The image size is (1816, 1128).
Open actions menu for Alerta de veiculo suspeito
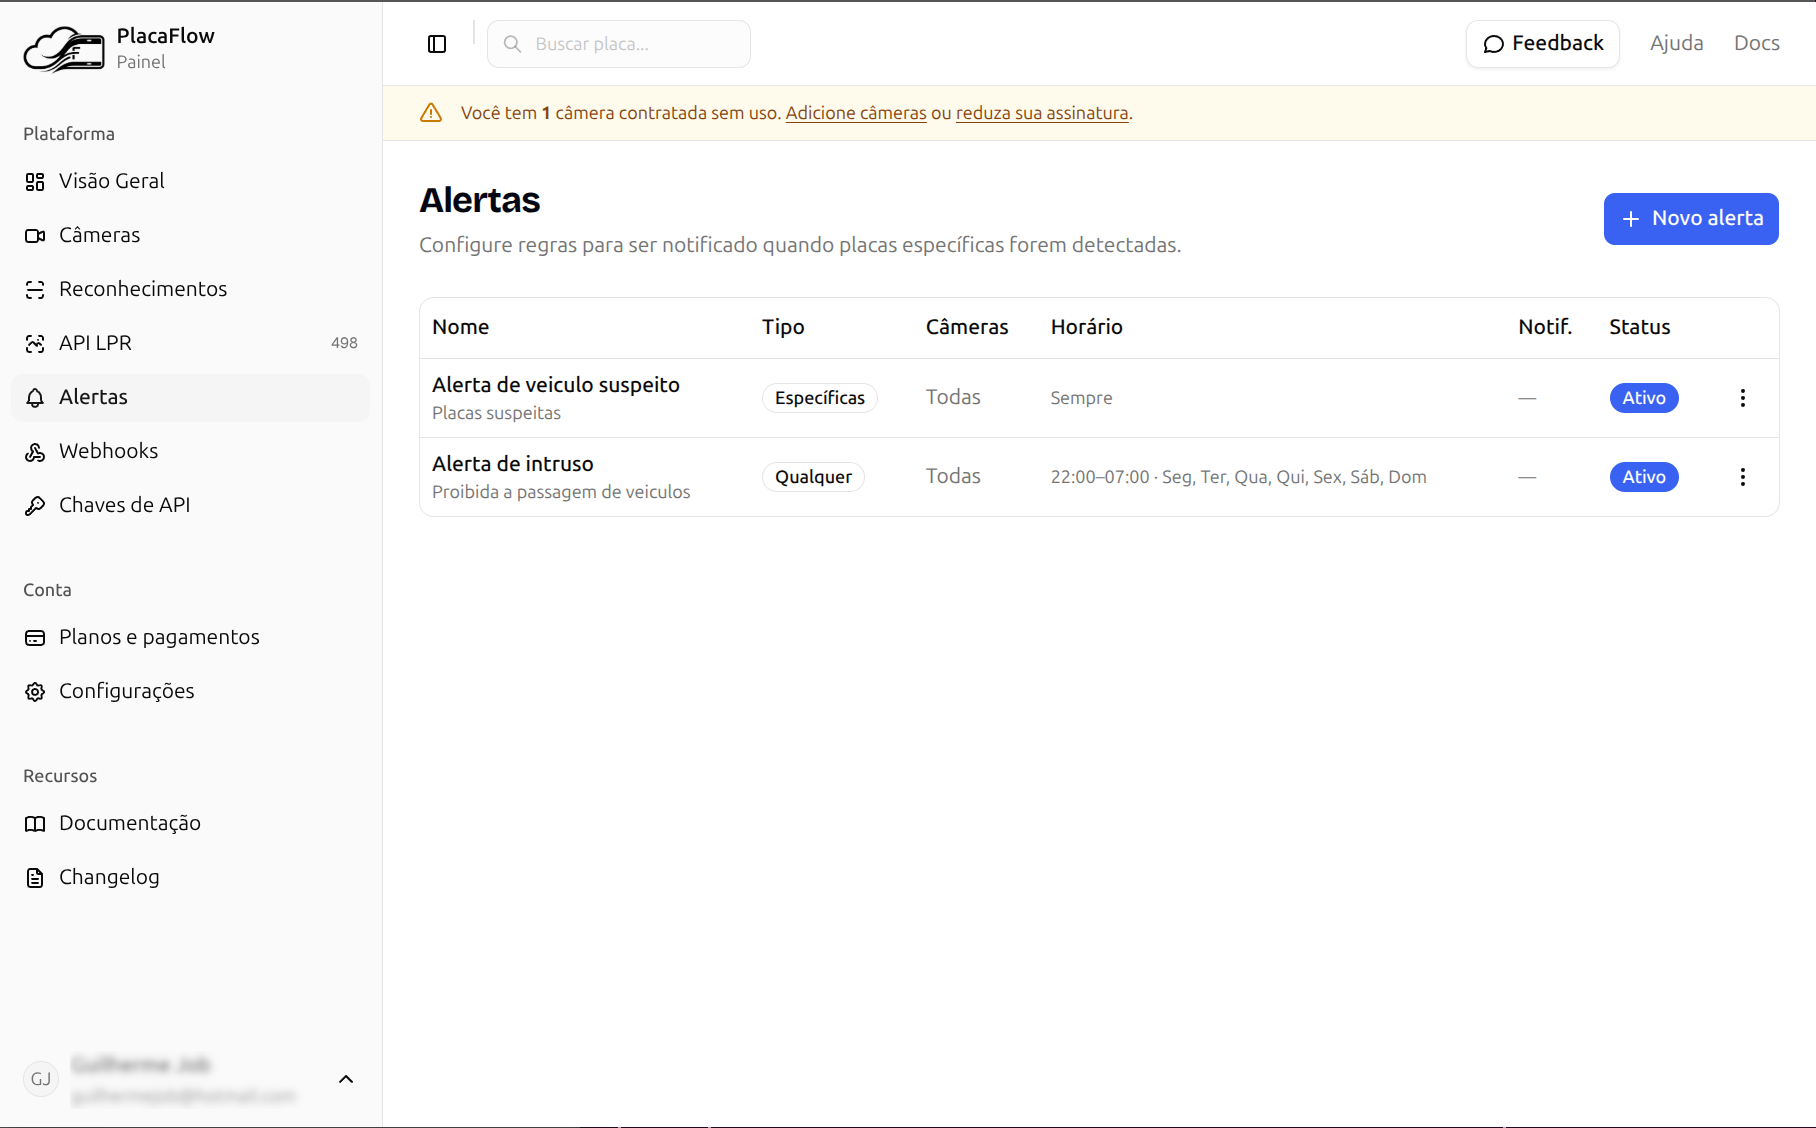click(1742, 398)
